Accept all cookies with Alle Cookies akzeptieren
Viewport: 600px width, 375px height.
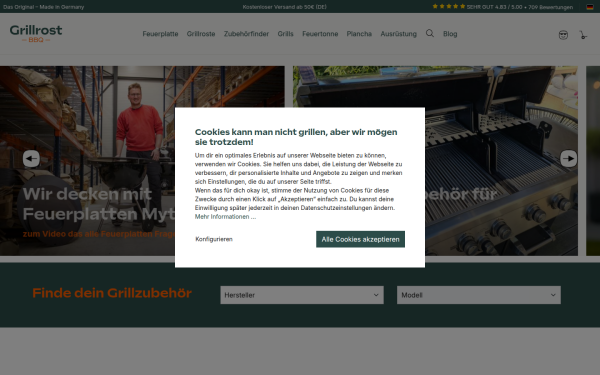(360, 239)
